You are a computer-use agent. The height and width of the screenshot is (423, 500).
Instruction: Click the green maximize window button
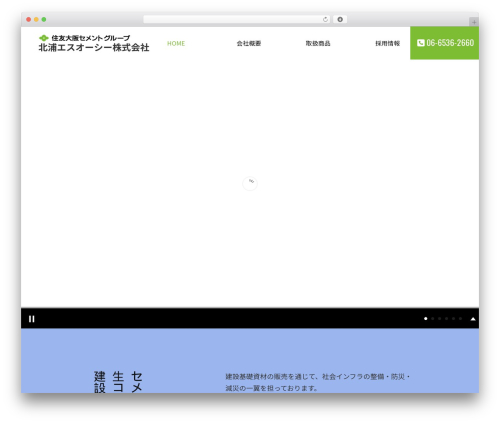point(44,19)
